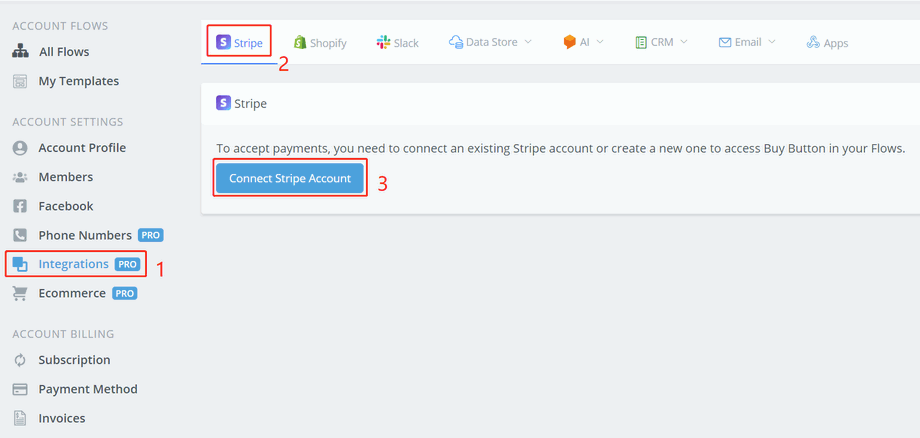Click the All Flows sitemap icon

click(x=20, y=52)
